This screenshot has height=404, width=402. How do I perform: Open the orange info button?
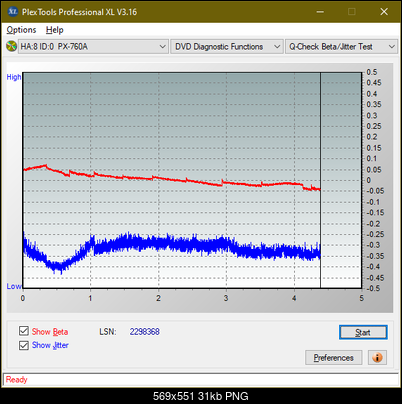pyautogui.click(x=377, y=358)
